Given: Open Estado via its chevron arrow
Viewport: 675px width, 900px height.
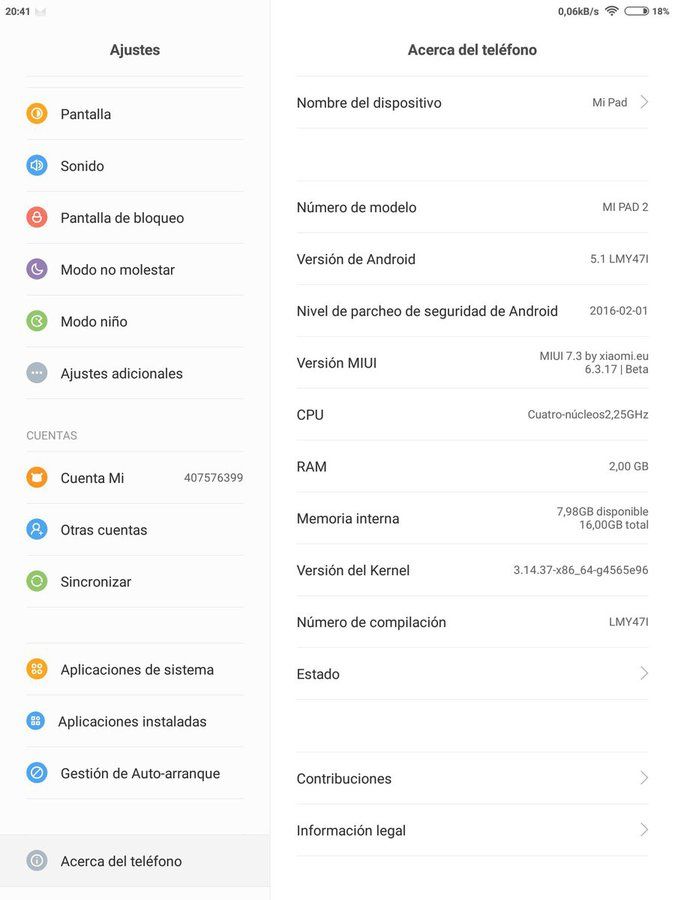Looking at the screenshot, I should [644, 673].
